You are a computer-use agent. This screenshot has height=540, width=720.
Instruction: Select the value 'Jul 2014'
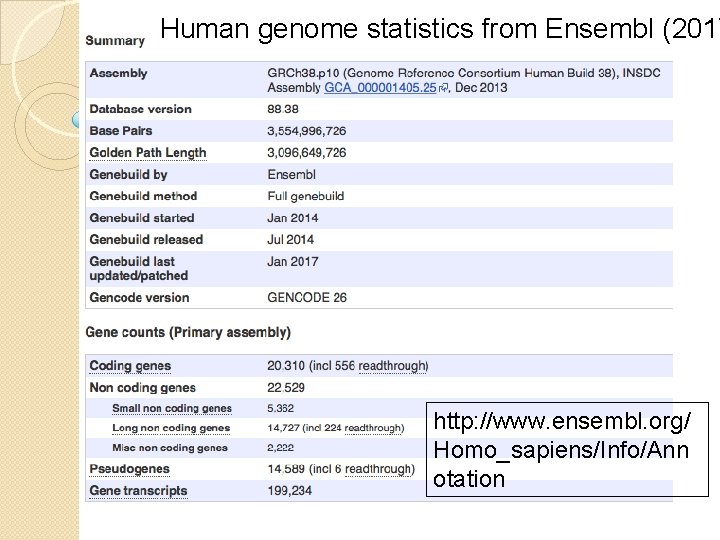(291, 240)
